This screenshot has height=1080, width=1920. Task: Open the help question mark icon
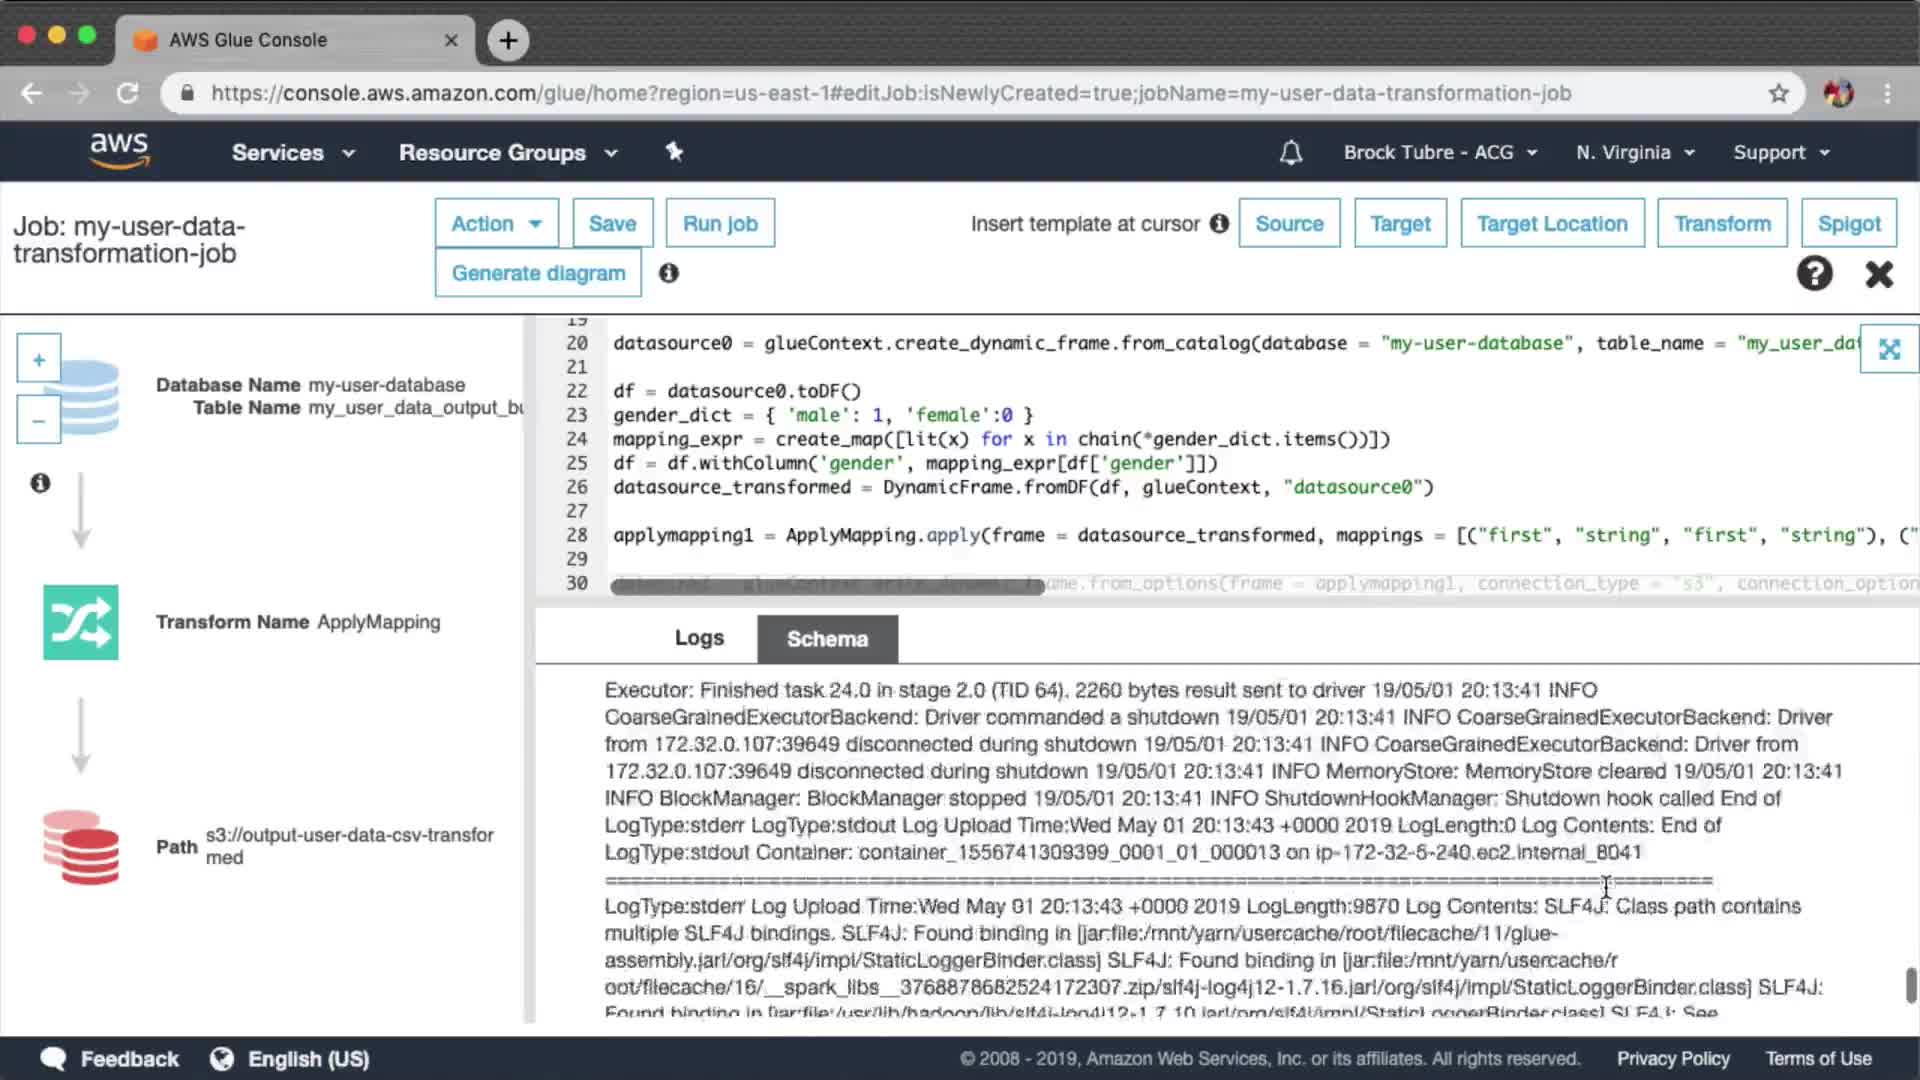(1814, 273)
